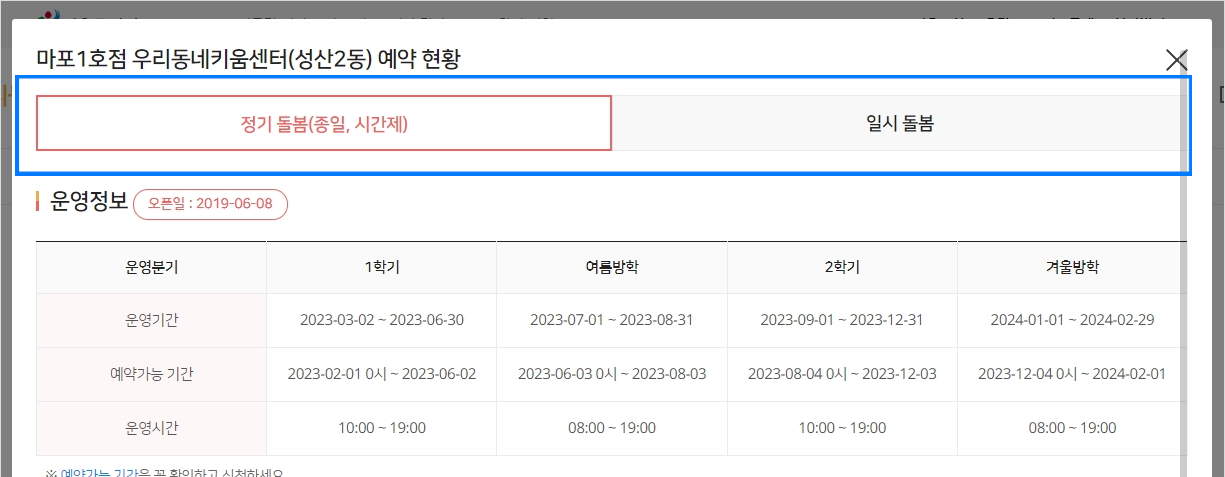This screenshot has width=1225, height=477.
Task: Click the cell 2023-07-01 ~ 2023-08-31
Action: (x=612, y=320)
